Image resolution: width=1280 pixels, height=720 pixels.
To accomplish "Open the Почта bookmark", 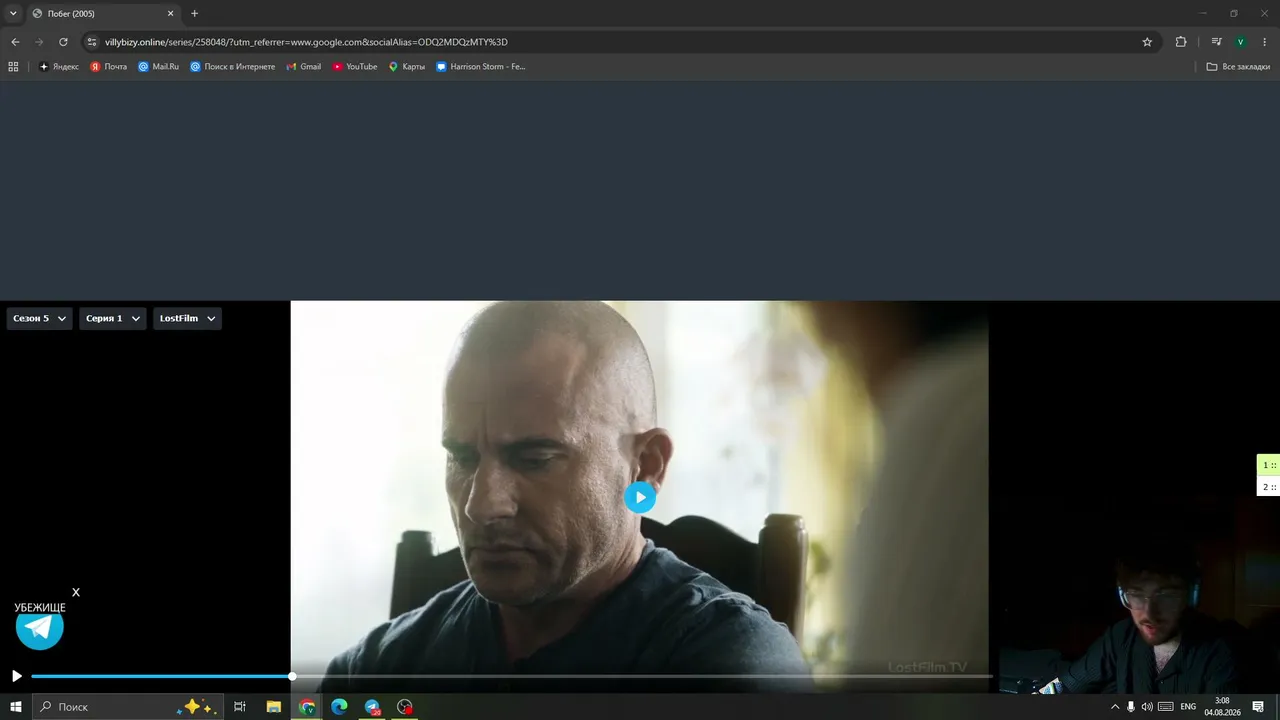I will click(109, 67).
